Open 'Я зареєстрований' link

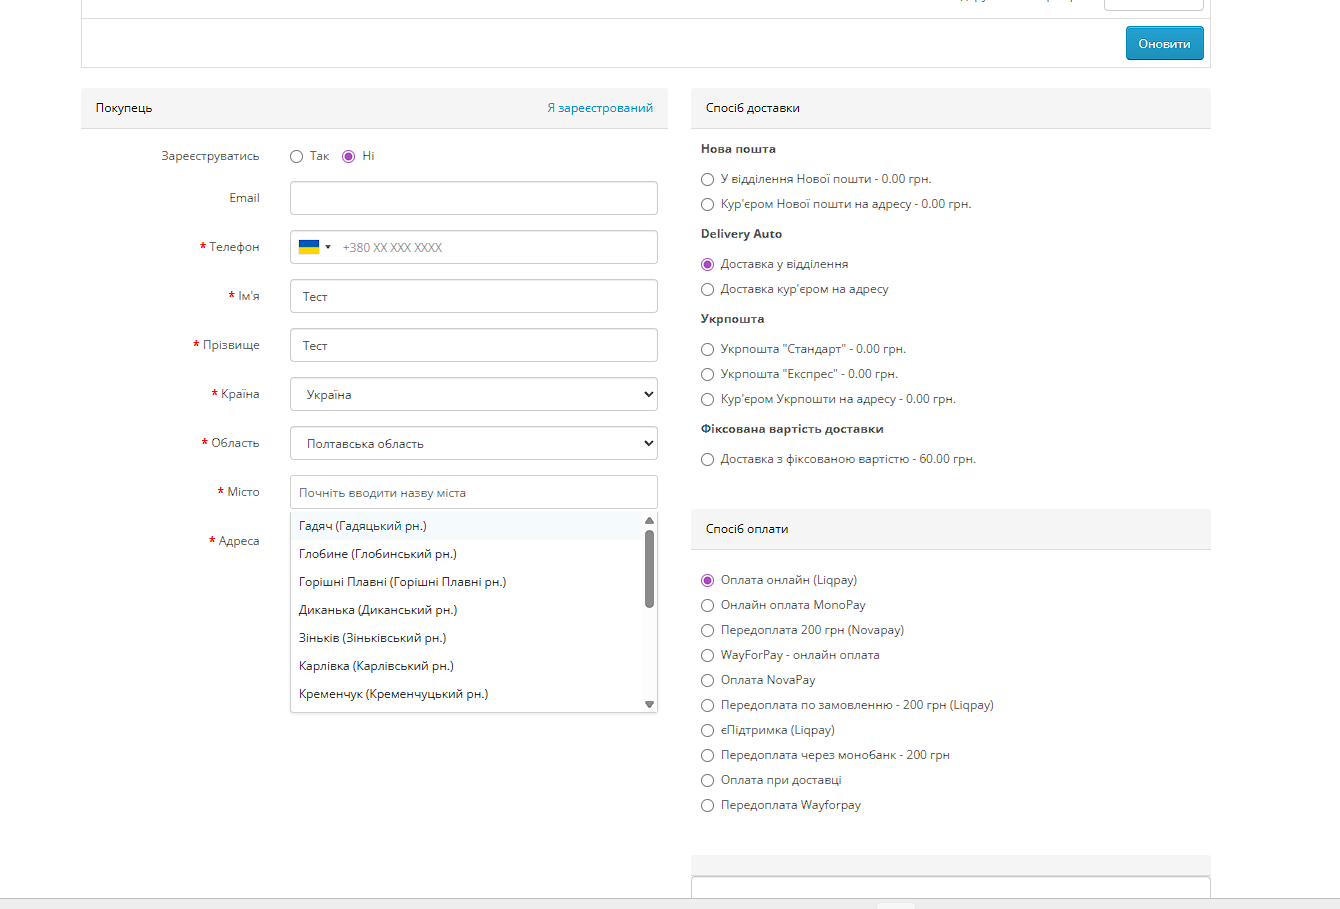(600, 108)
